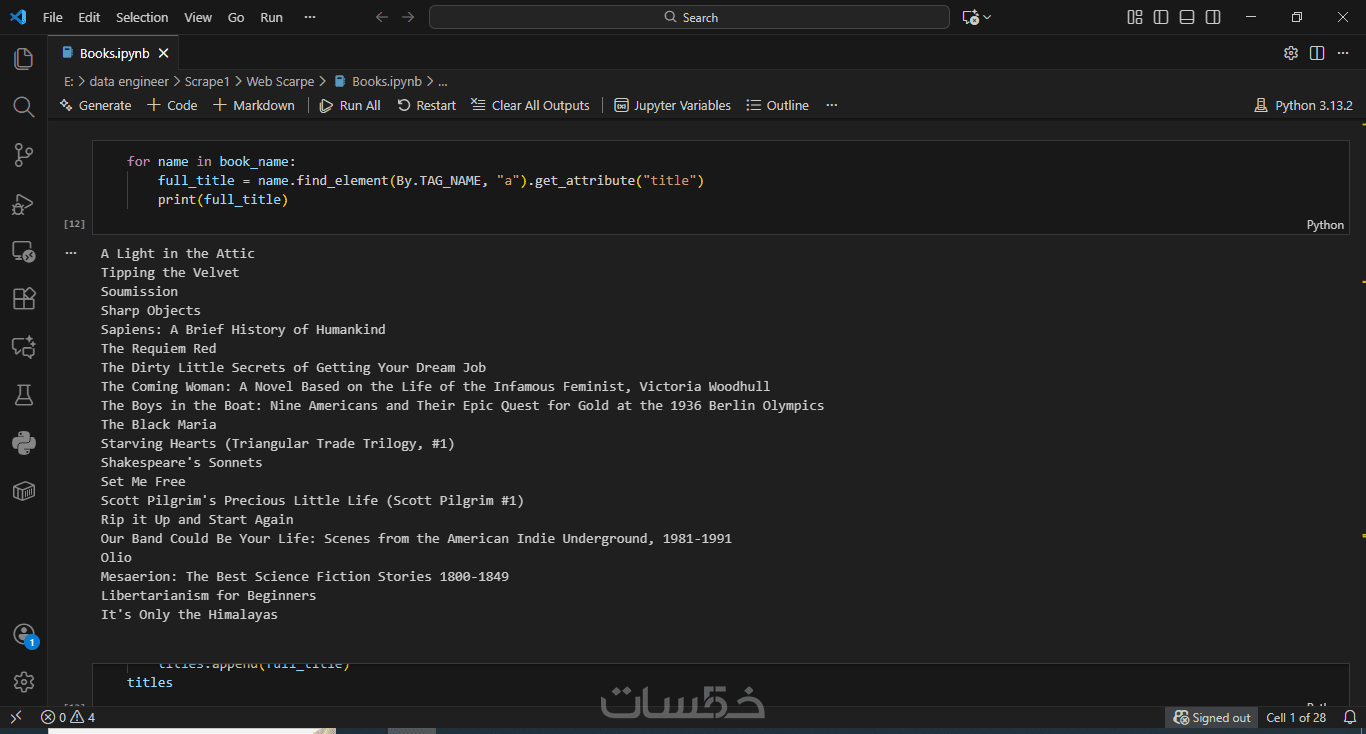Open Extensions view

[23, 299]
